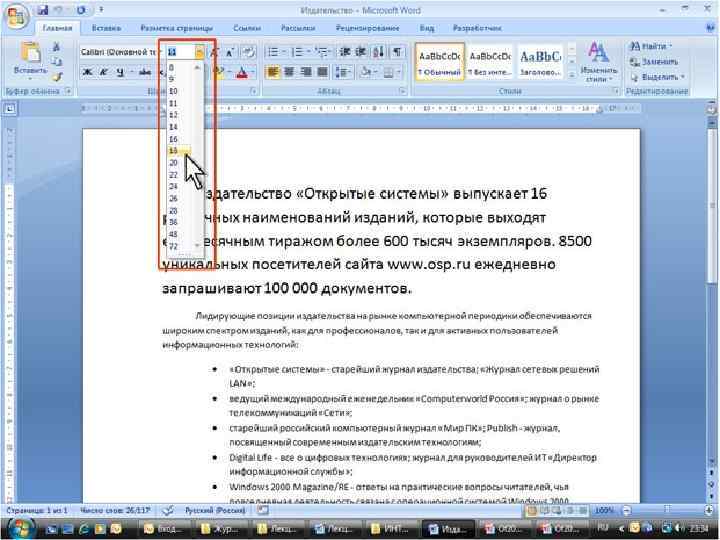Save document via Quick Access toolbar
This screenshot has width=720, height=540.
43,10
